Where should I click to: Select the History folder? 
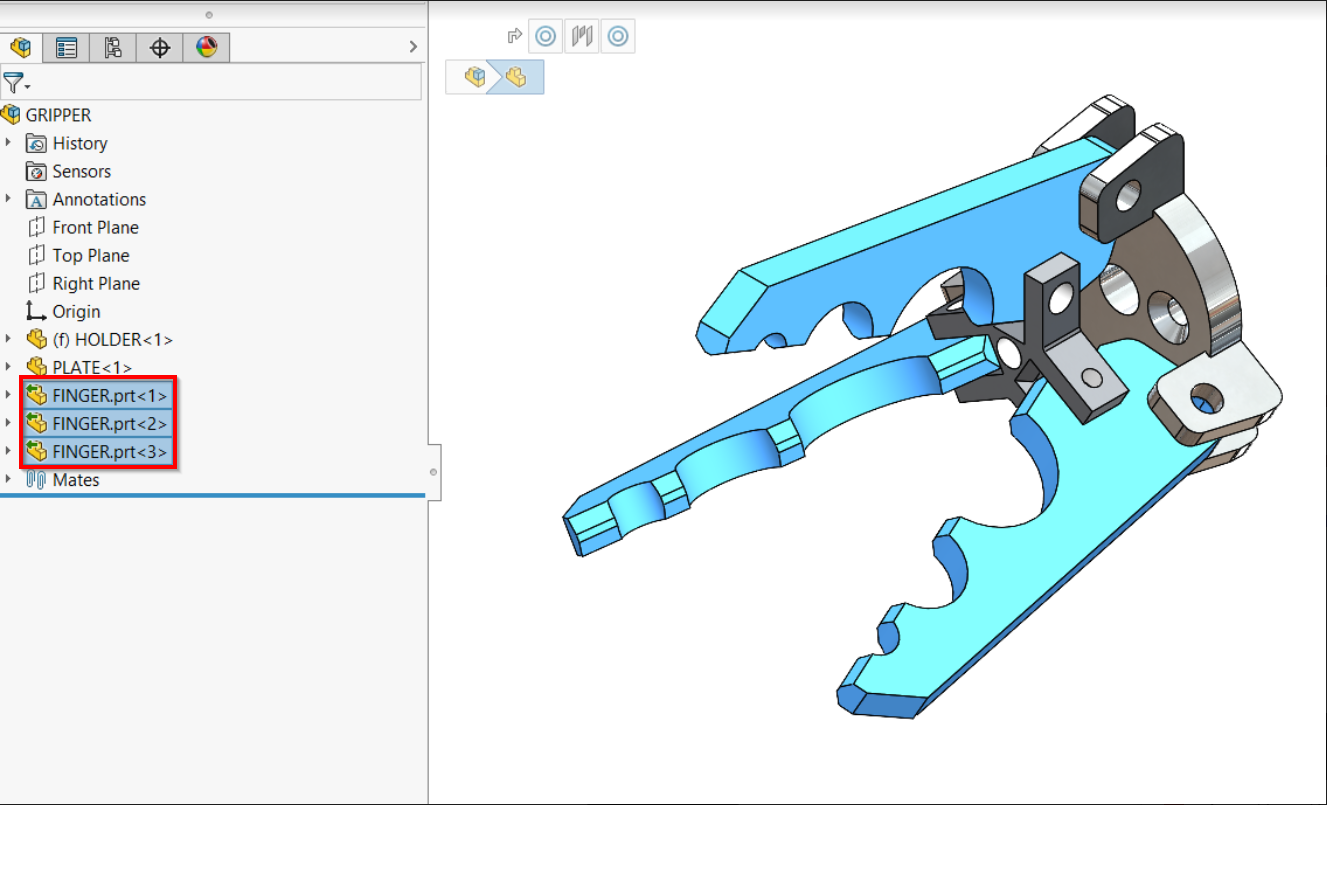pos(80,143)
